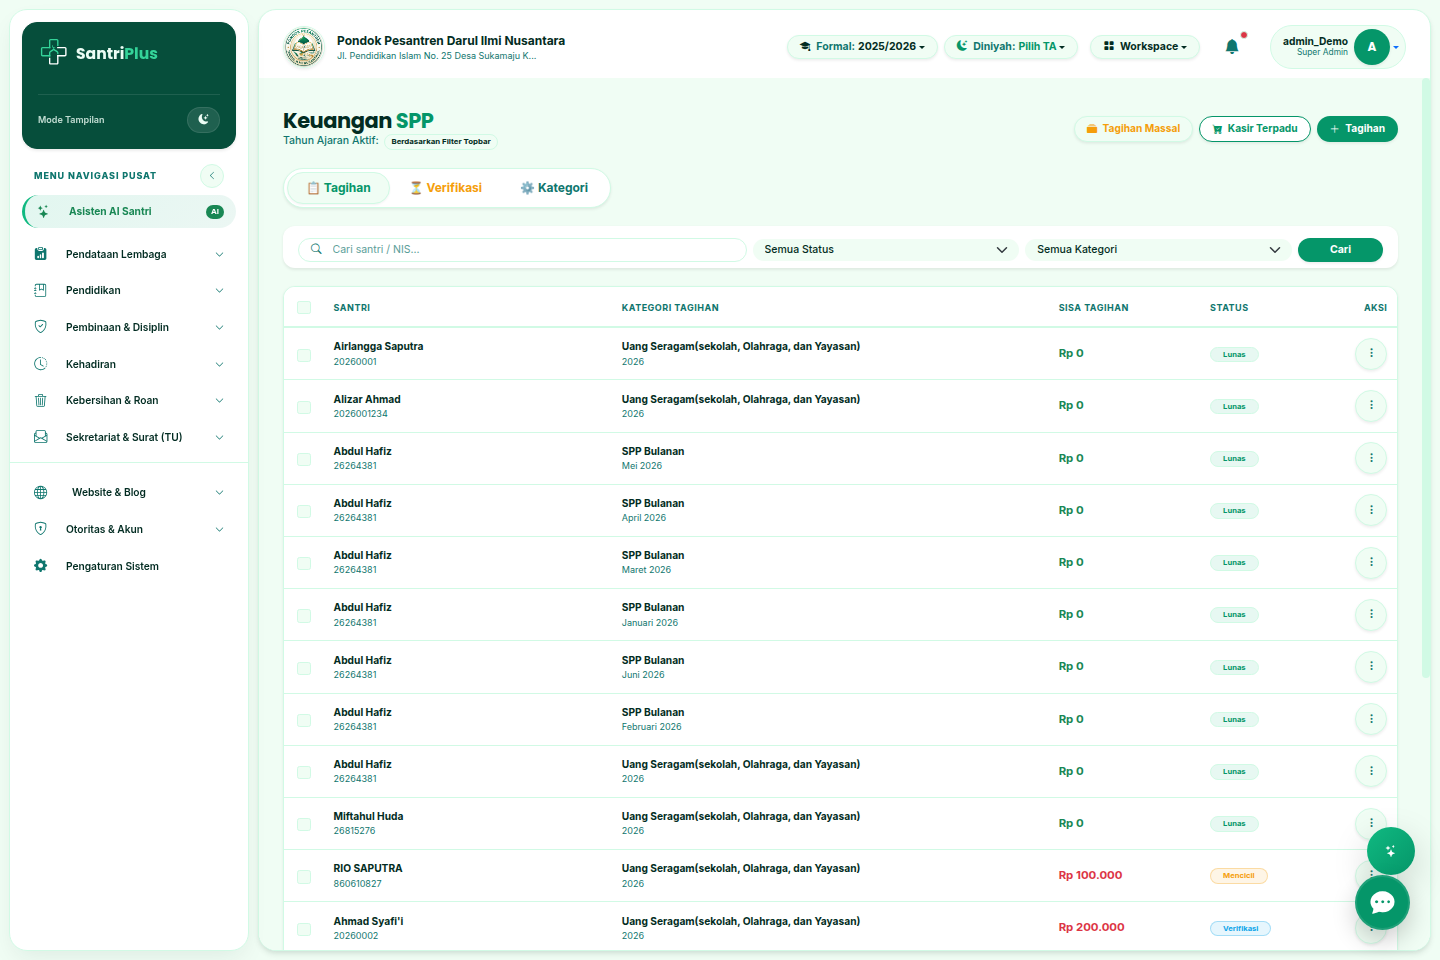Screen dimensions: 1440x960
Task: Open the notification bell
Action: tap(1232, 46)
